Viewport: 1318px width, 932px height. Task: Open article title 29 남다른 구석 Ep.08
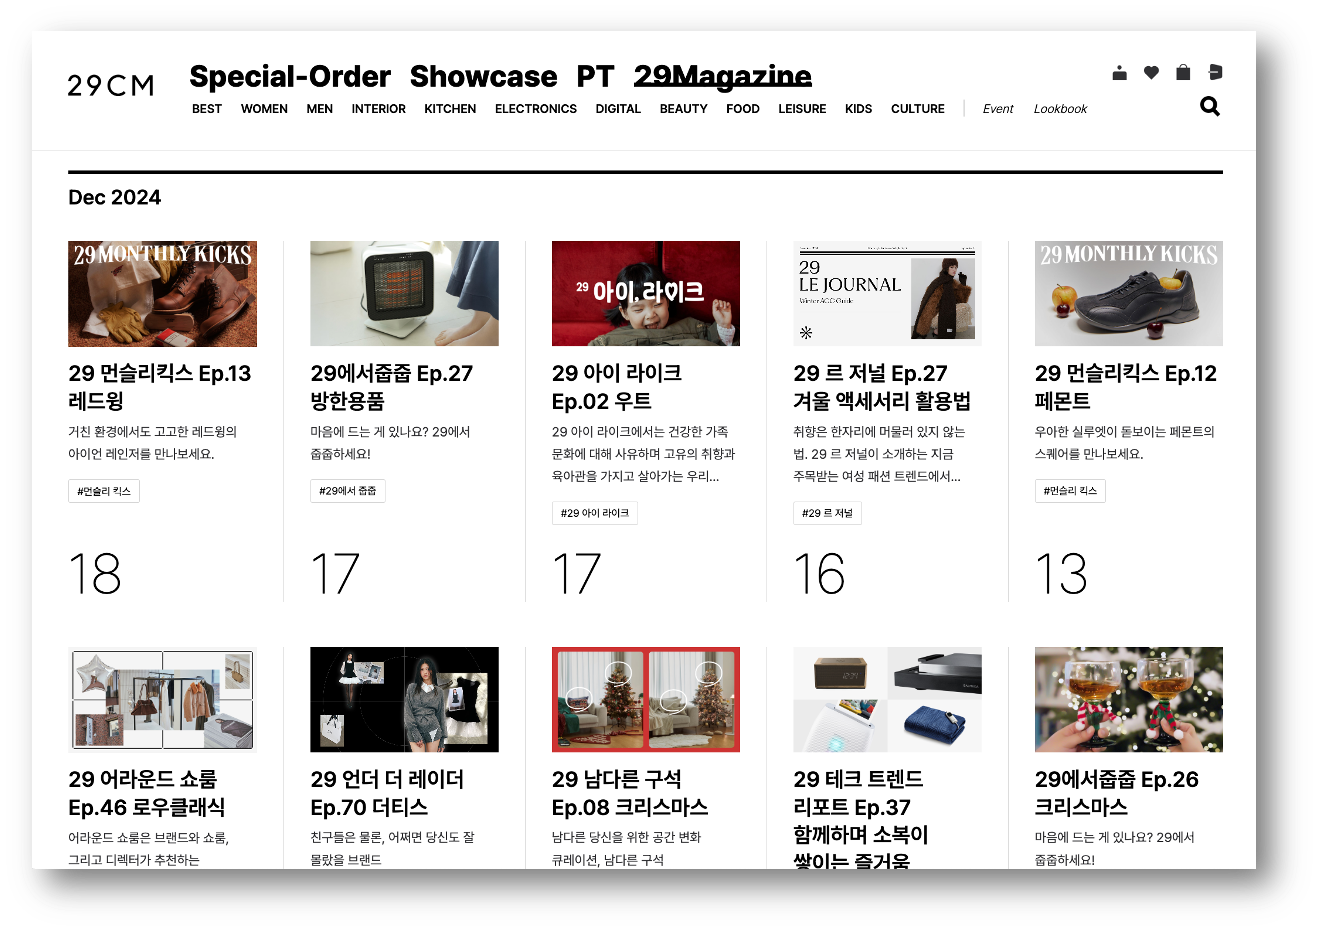point(630,793)
